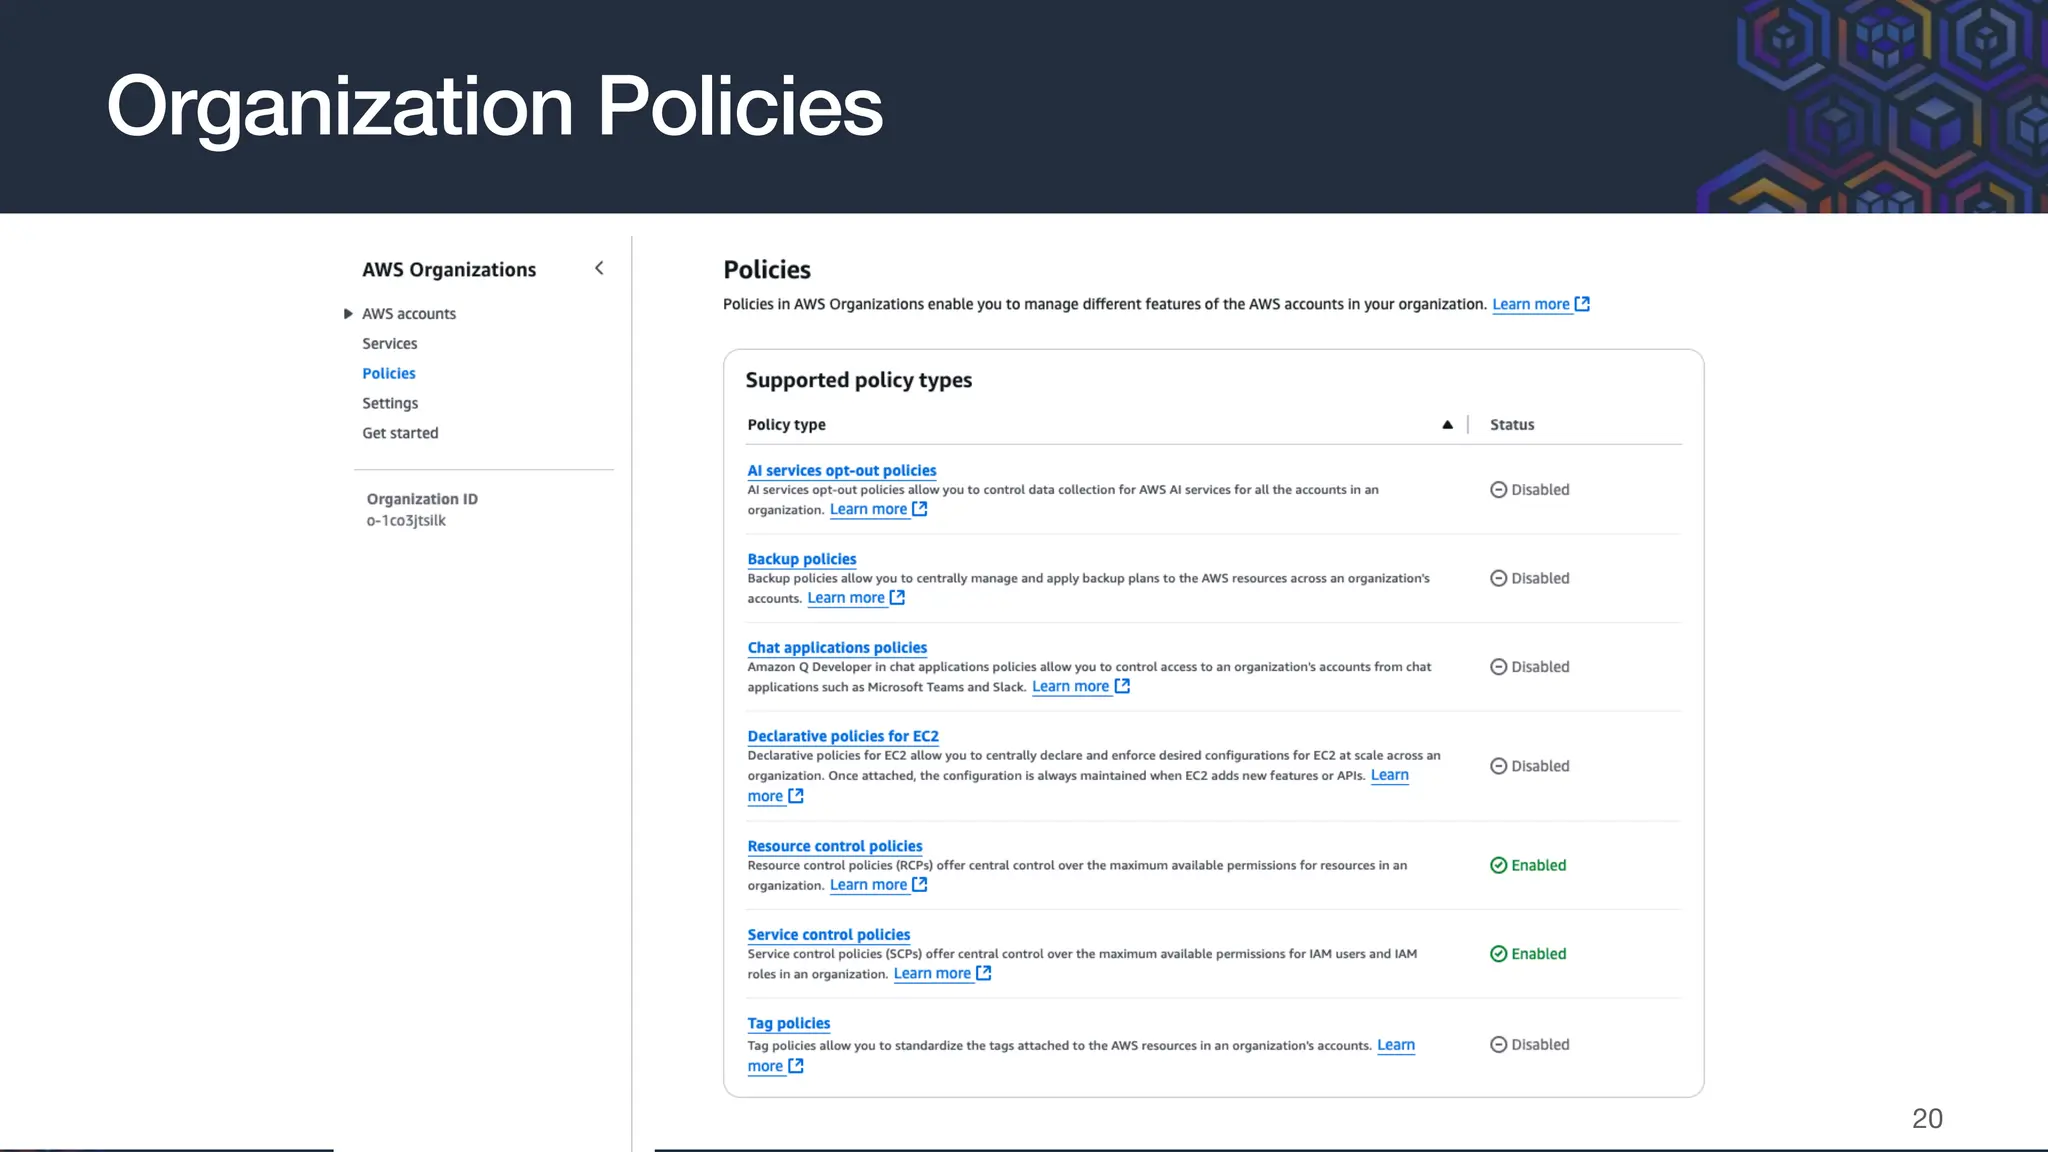Open Tag policies
The image size is (2048, 1152).
789,1023
